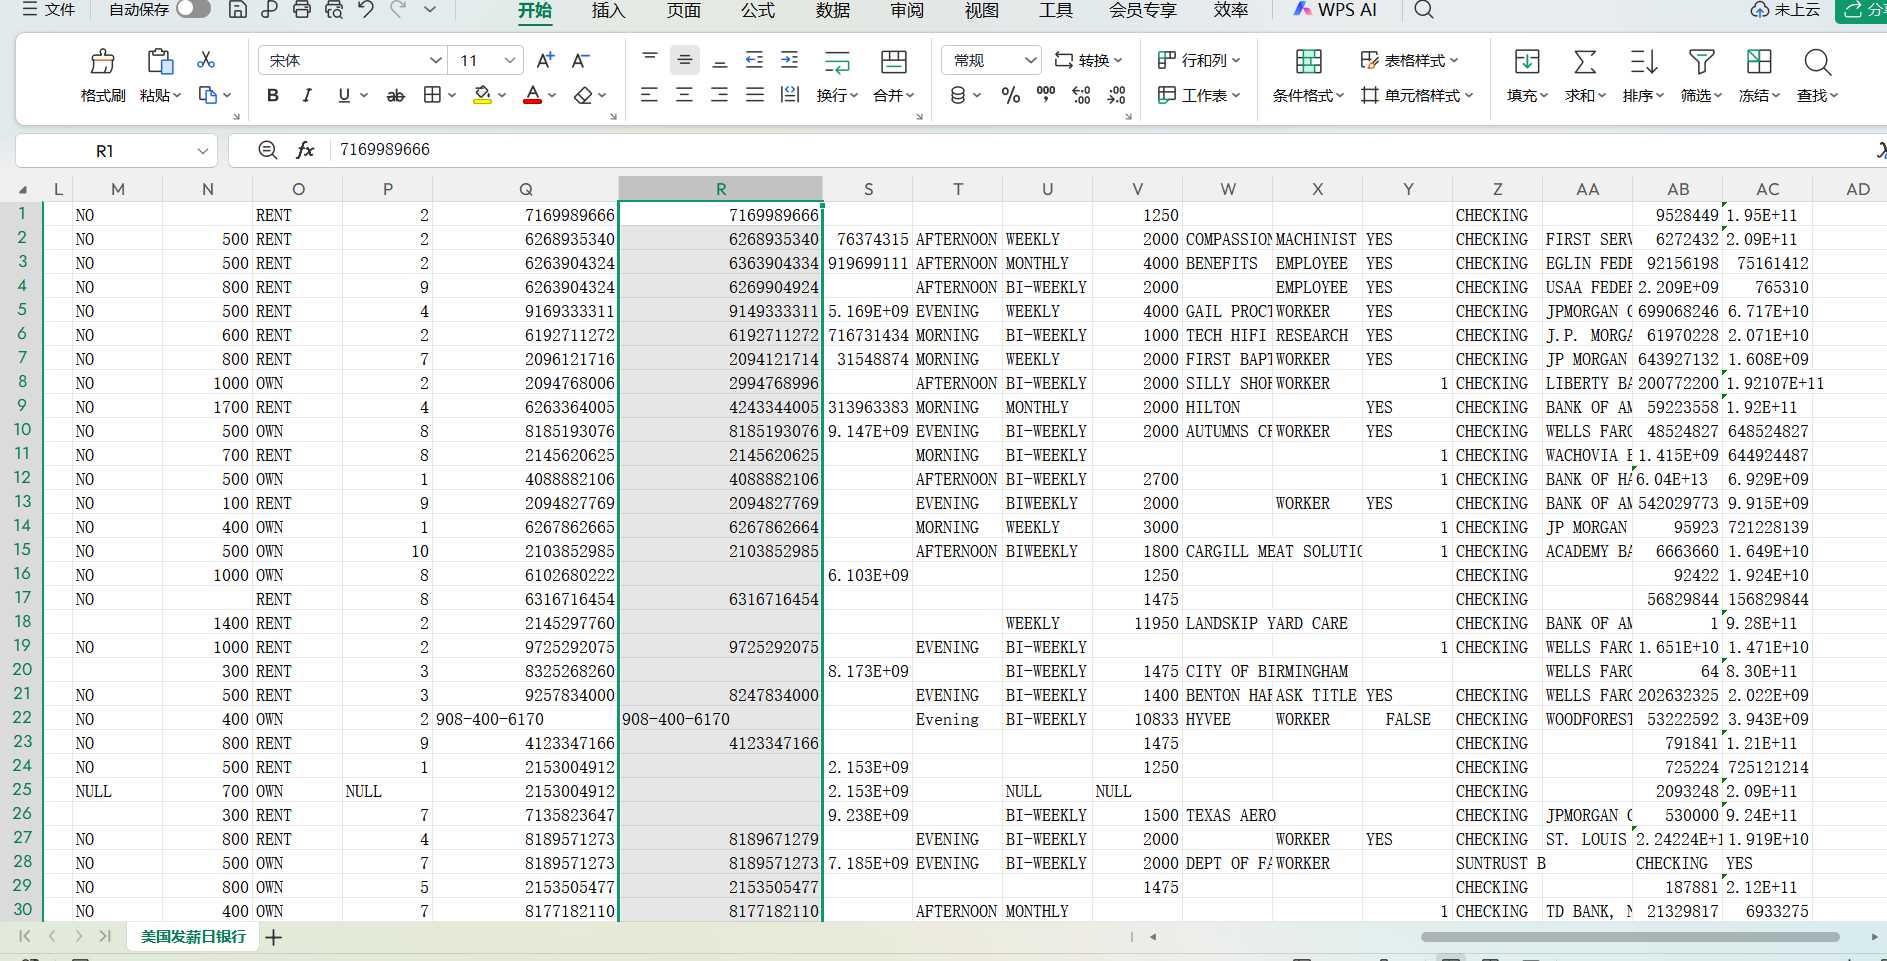Click the Conditional Format (条件格式) icon
This screenshot has width=1887, height=961.
[1308, 62]
